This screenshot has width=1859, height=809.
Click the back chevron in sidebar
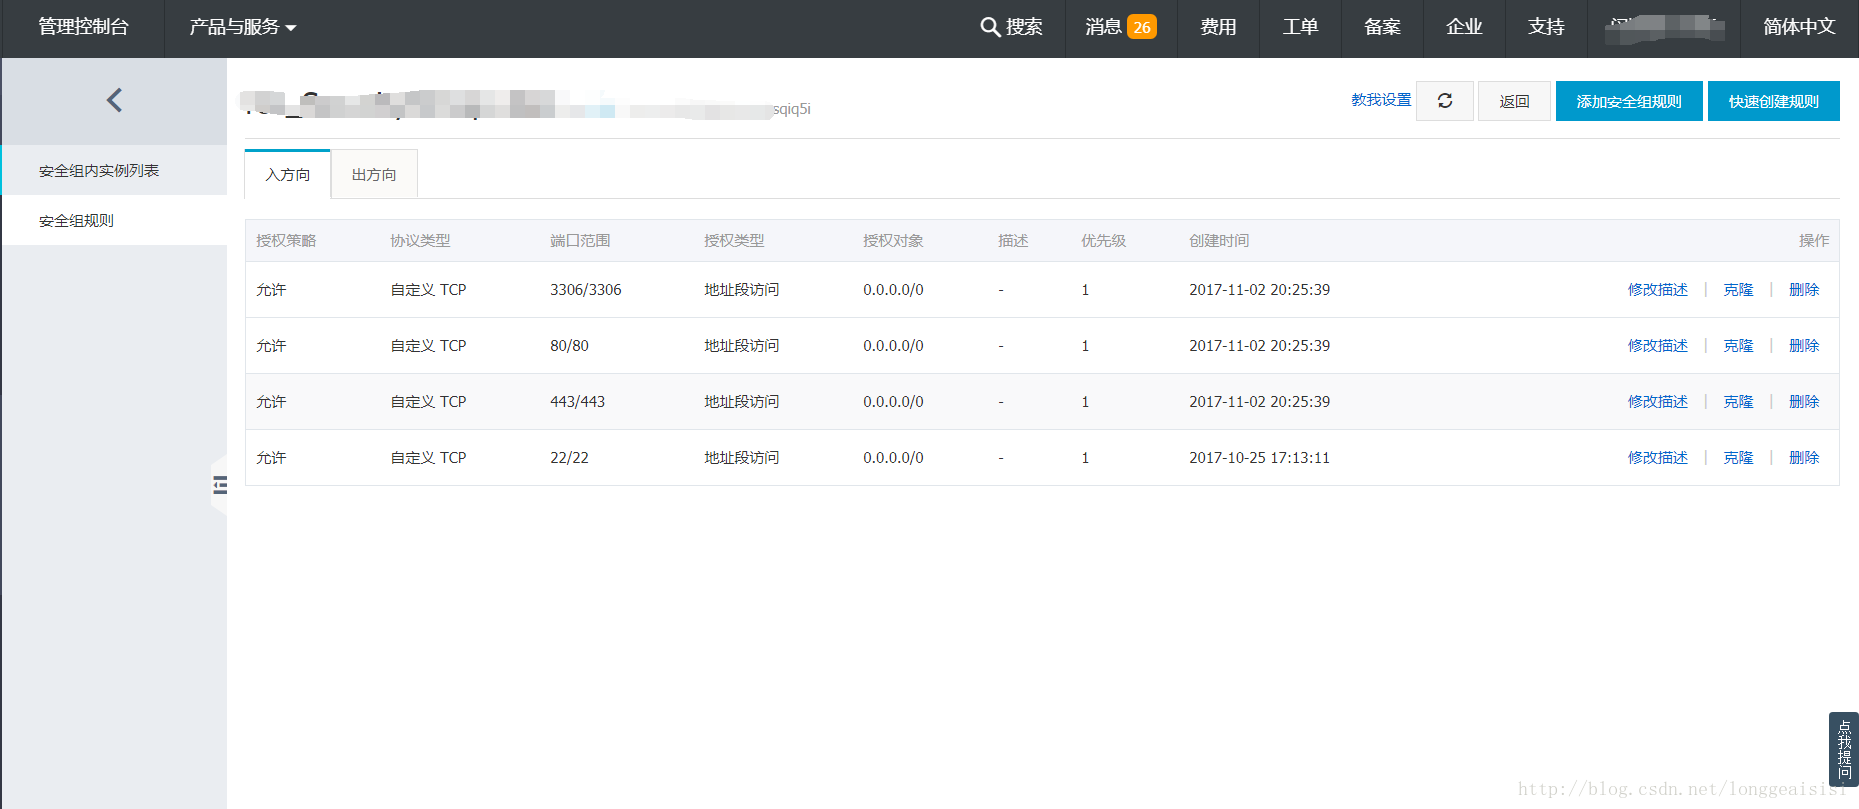pyautogui.click(x=114, y=100)
